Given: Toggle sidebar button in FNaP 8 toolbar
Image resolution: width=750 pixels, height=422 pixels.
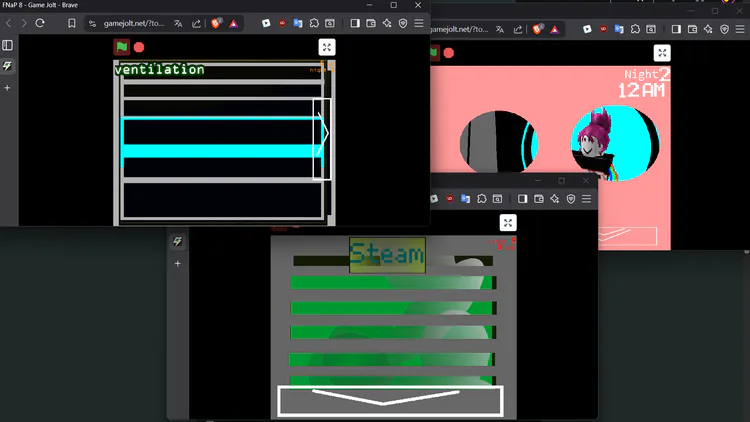Looking at the screenshot, I should coord(355,23).
